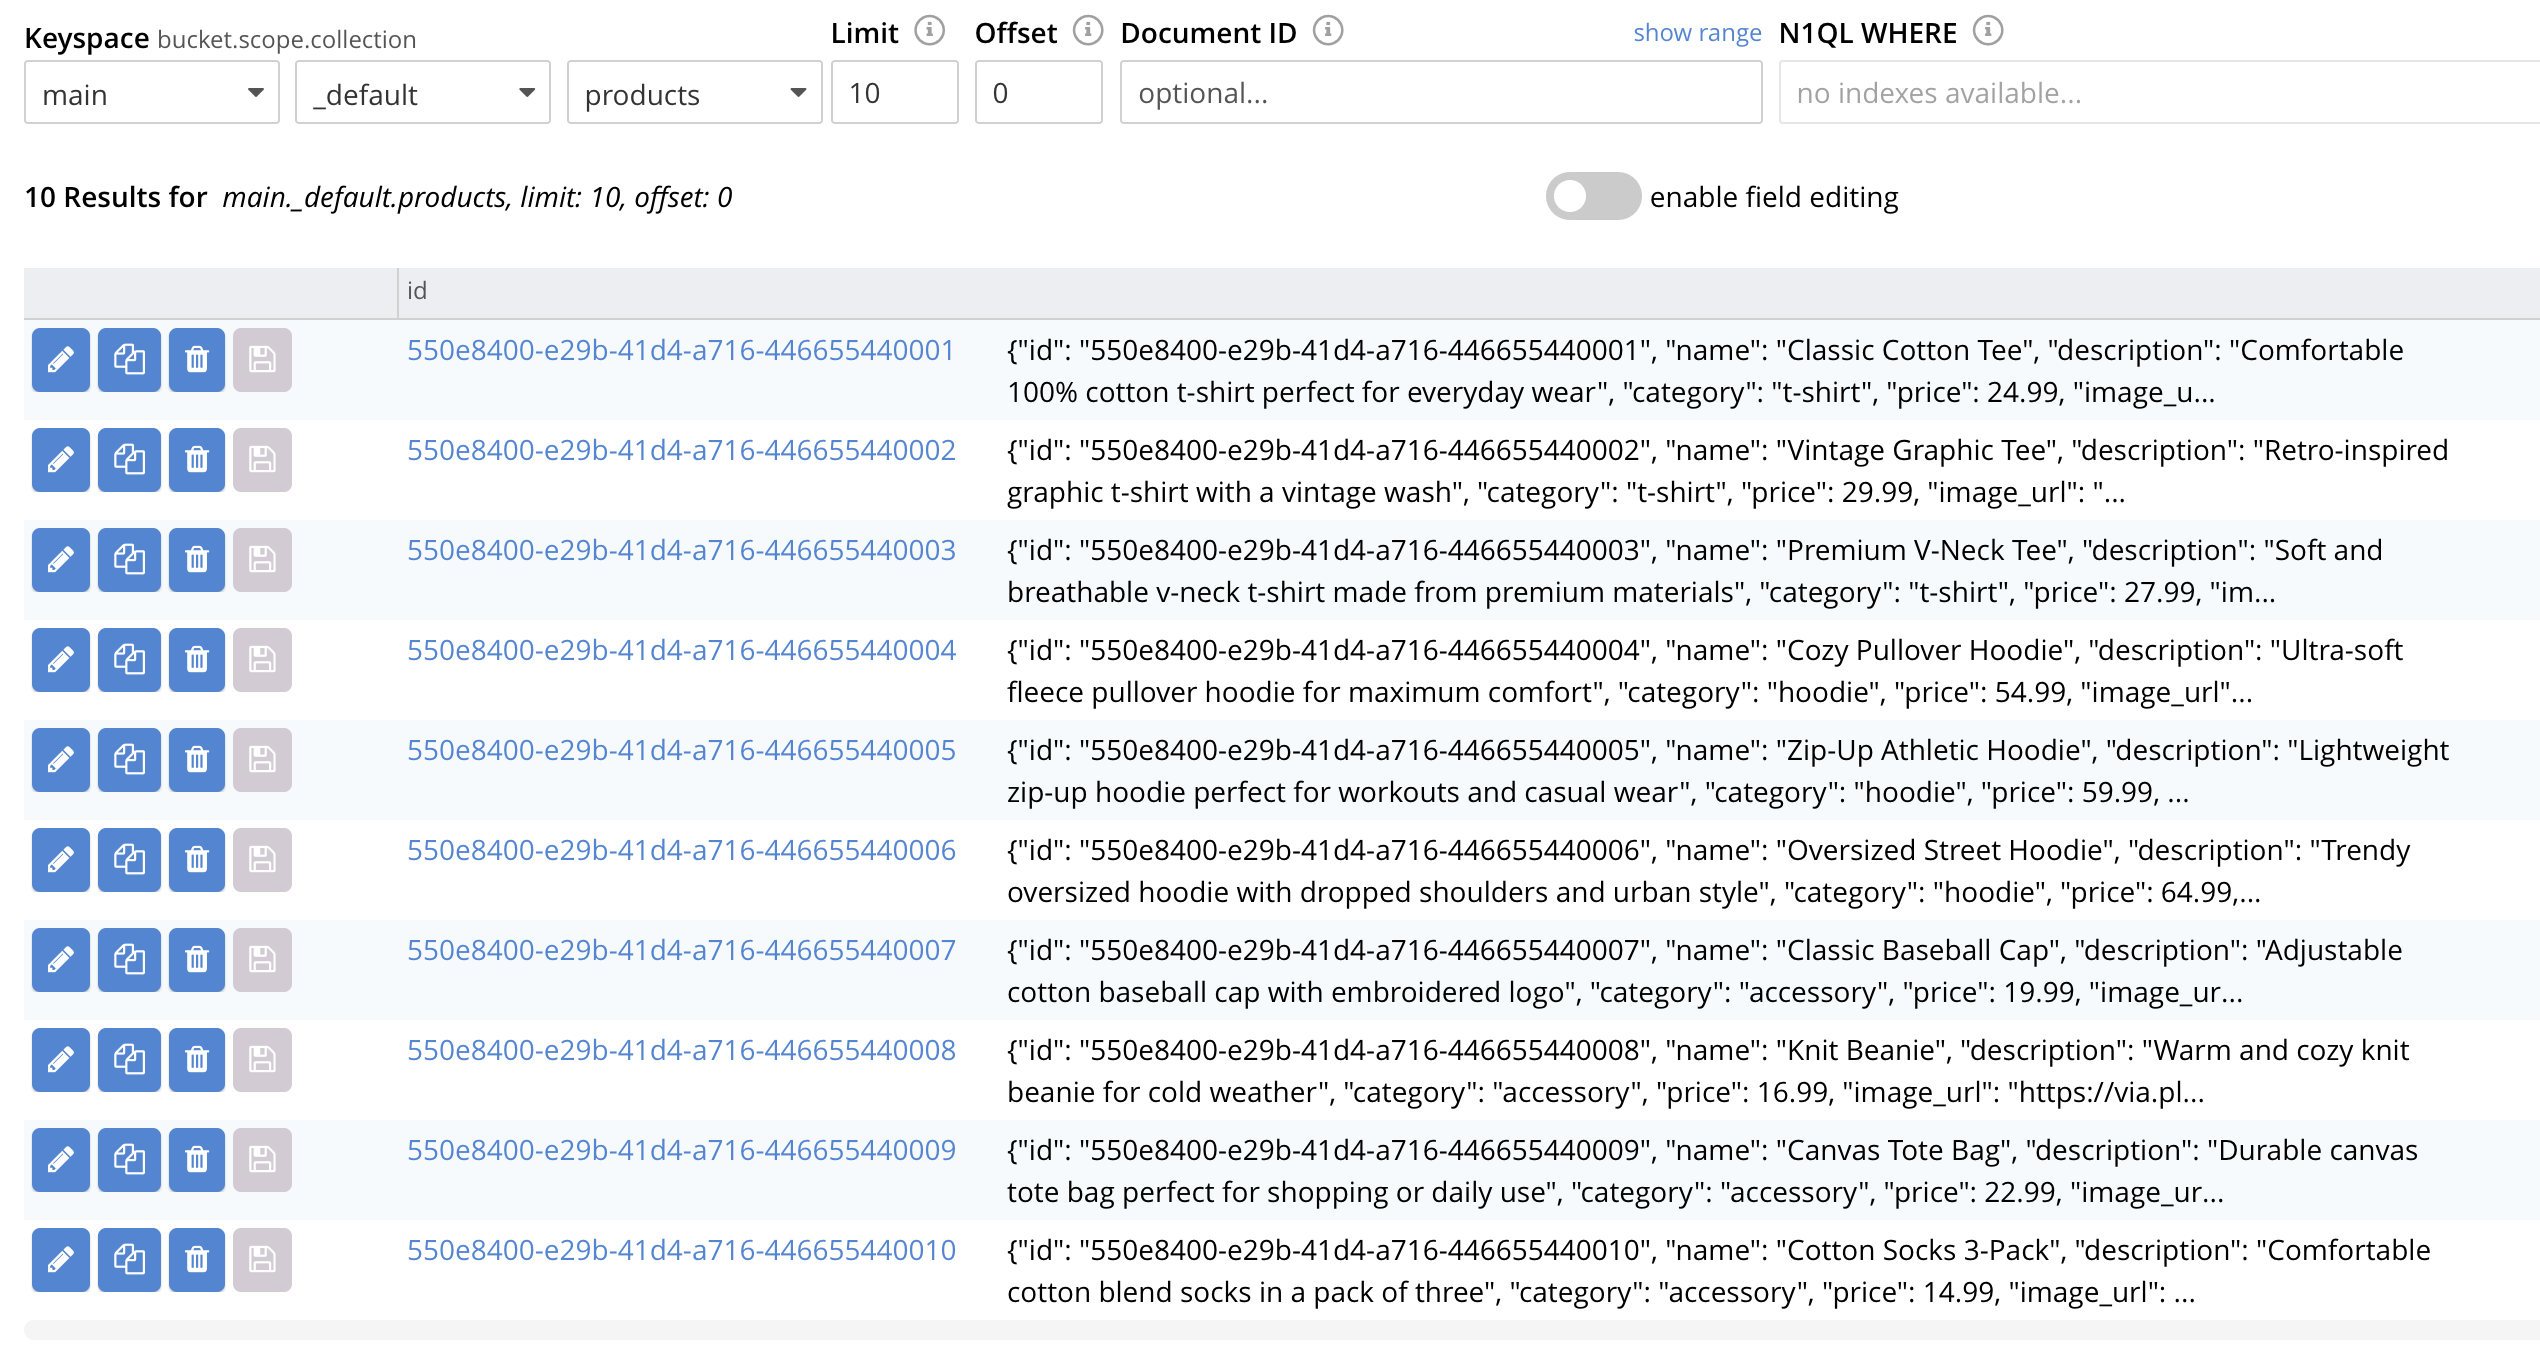Edit the Zip-Up Athletic Hoodie document
Viewport: 2540px width, 1372px height.
(61, 760)
